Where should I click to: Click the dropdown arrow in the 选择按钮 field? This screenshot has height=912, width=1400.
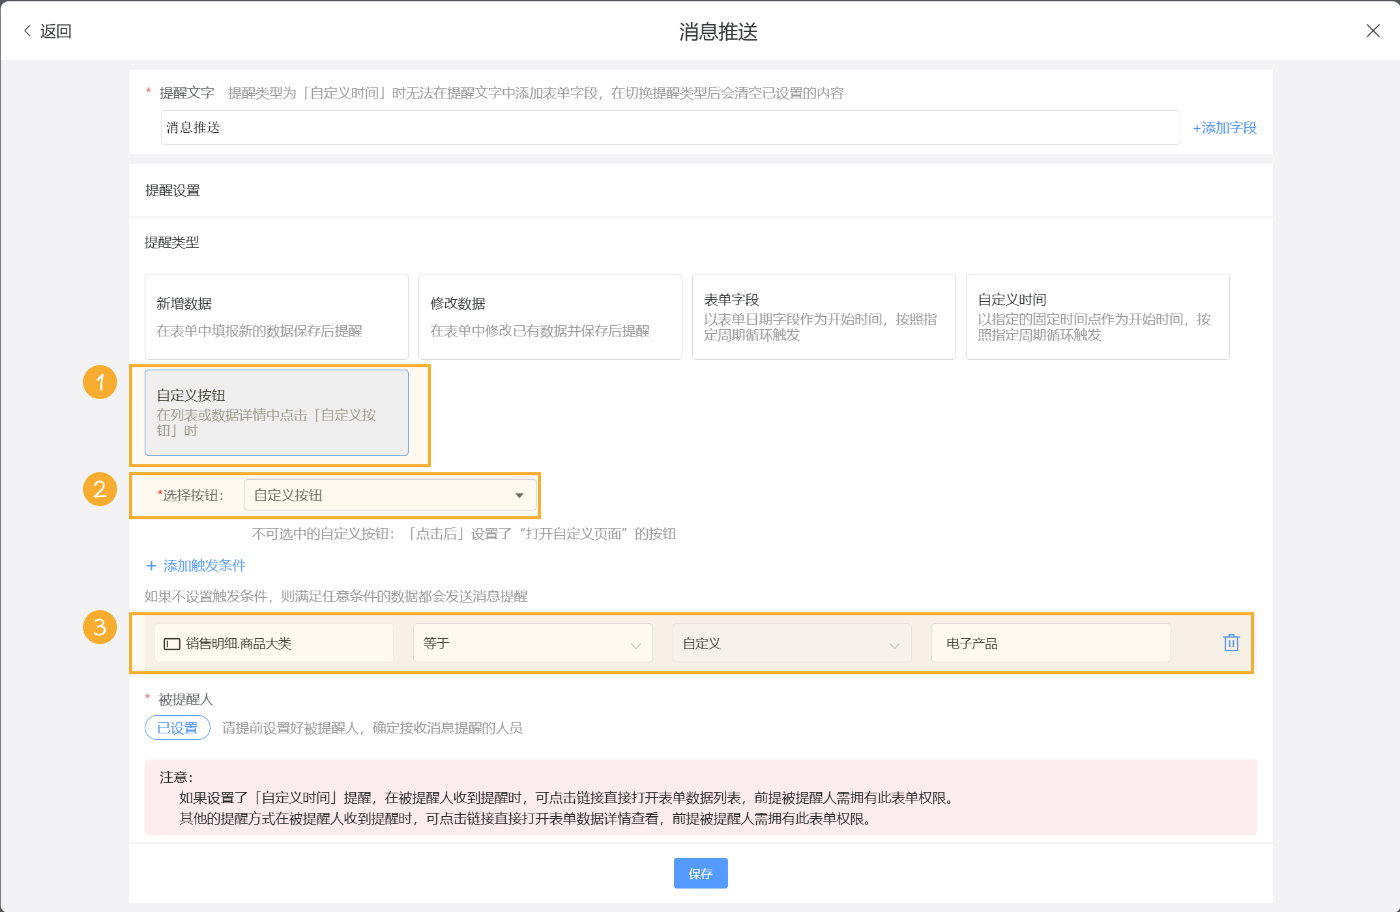[x=519, y=495]
